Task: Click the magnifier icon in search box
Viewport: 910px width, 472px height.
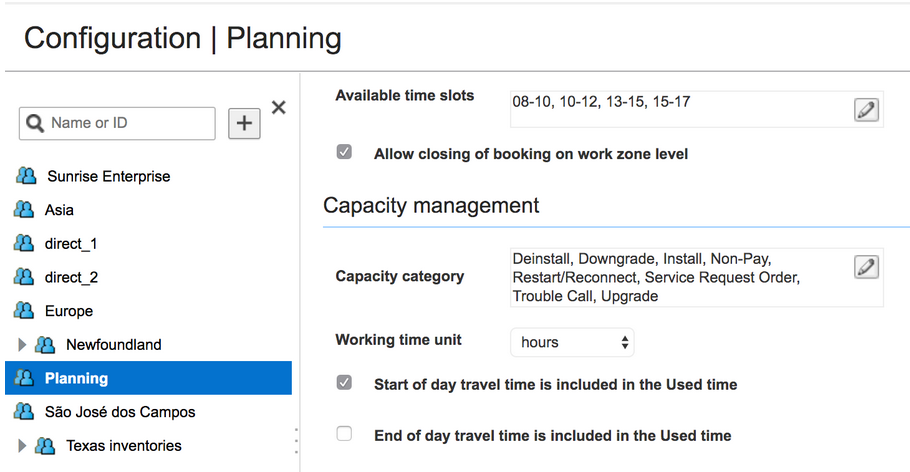Action: coord(35,123)
